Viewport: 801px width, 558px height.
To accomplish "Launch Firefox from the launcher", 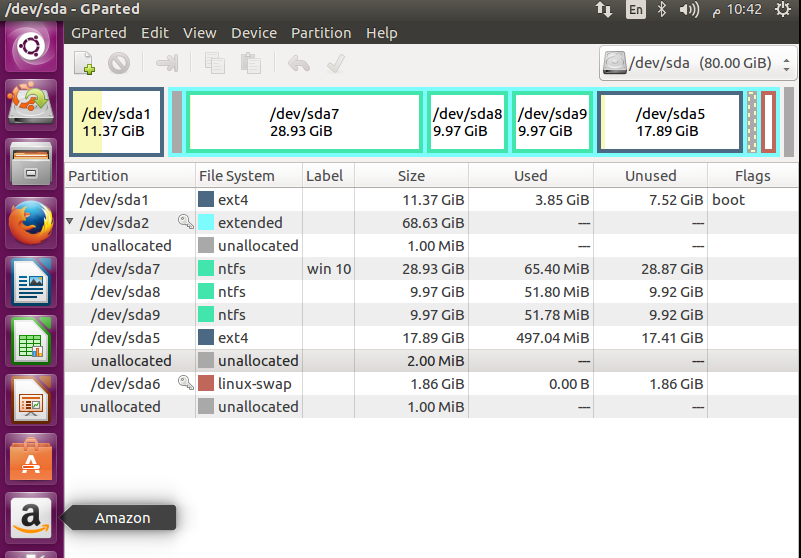I will (31, 223).
